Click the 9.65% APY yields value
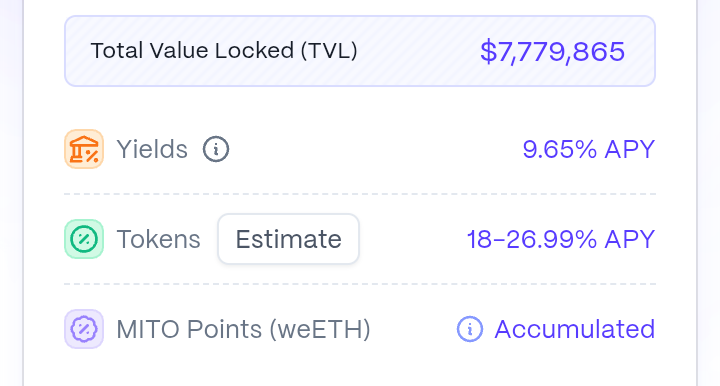This screenshot has width=720, height=386. point(589,149)
